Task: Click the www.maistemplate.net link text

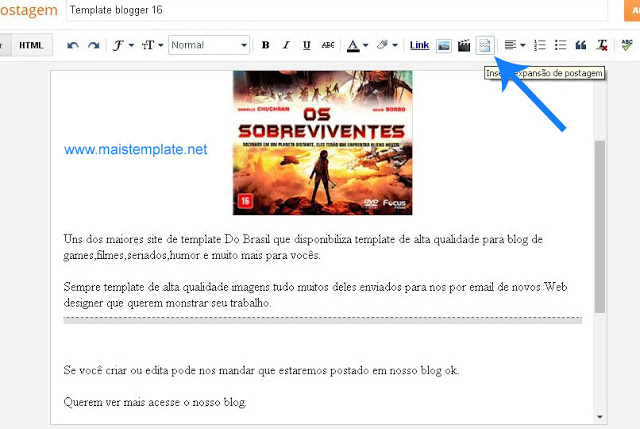Action: click(x=136, y=149)
